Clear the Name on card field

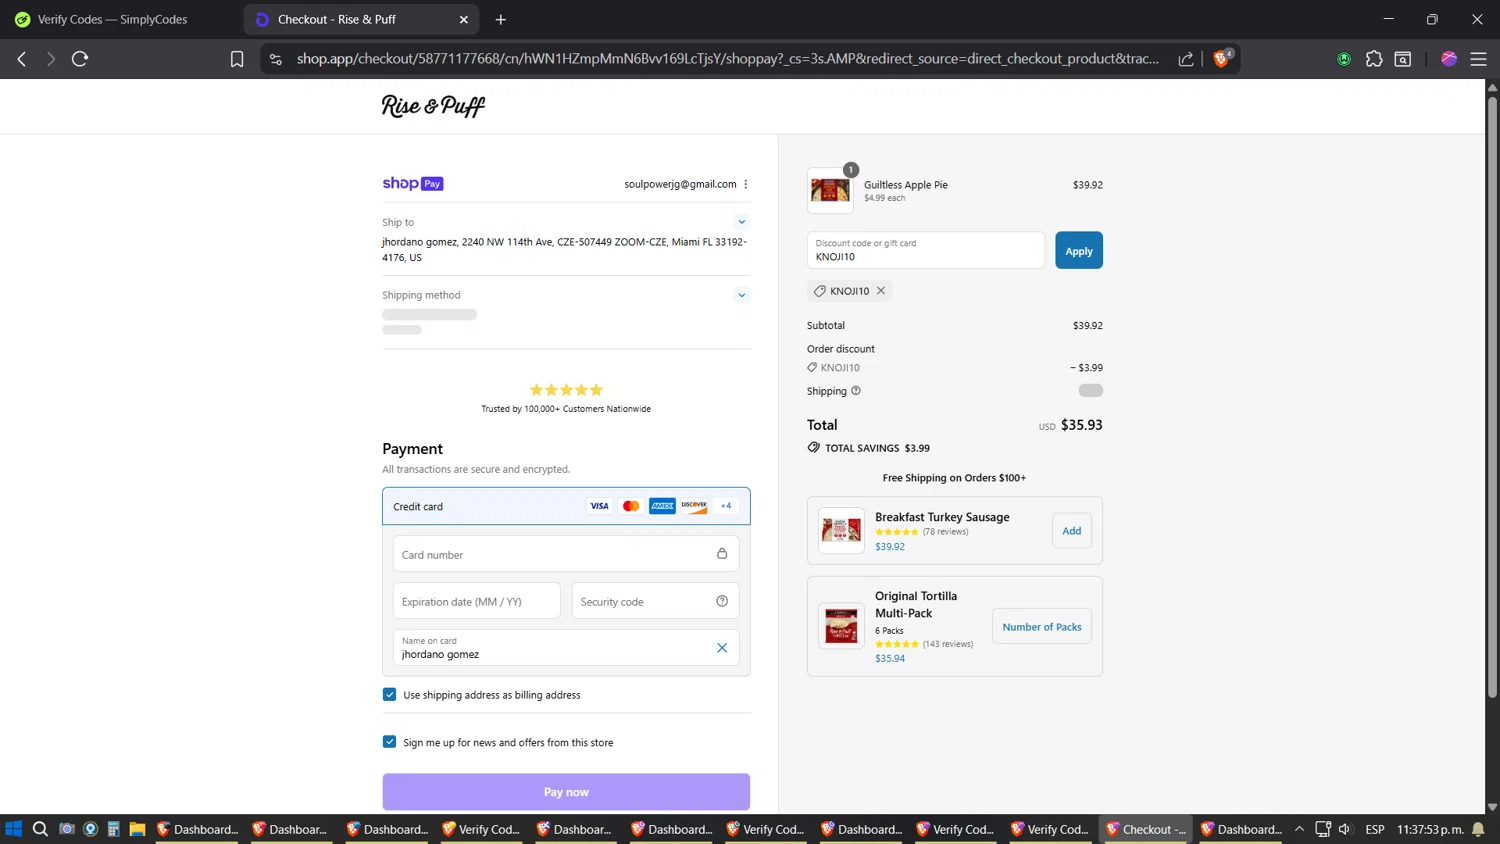pyautogui.click(x=722, y=648)
